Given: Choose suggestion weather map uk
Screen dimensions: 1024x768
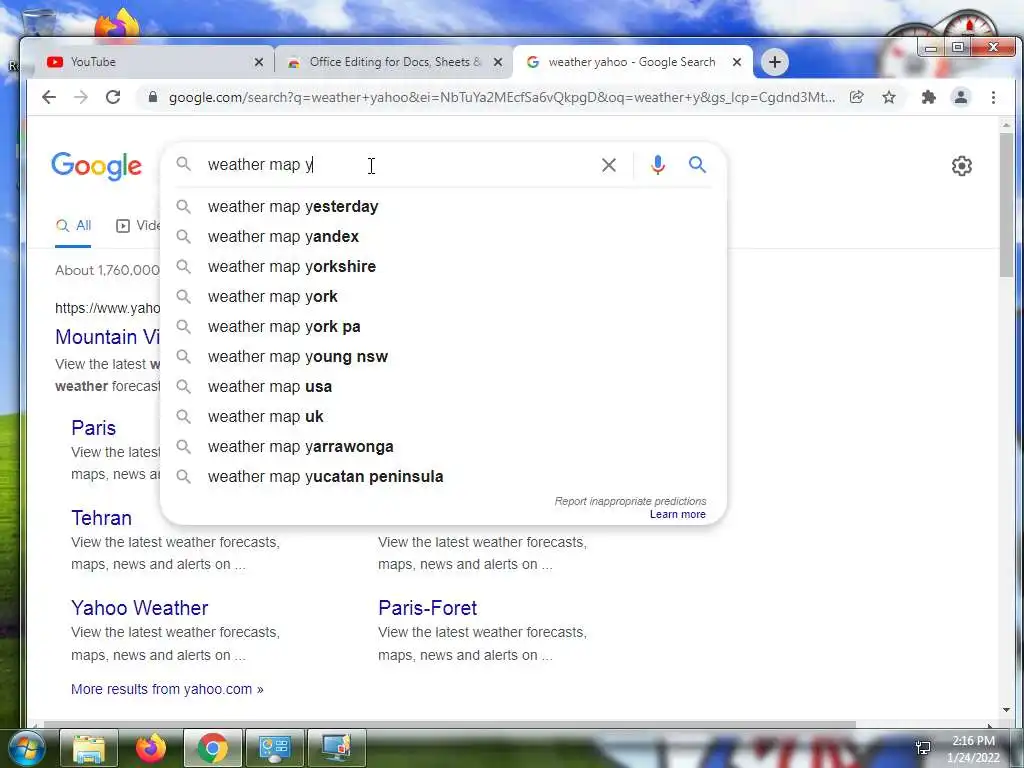Looking at the screenshot, I should click(x=443, y=417).
